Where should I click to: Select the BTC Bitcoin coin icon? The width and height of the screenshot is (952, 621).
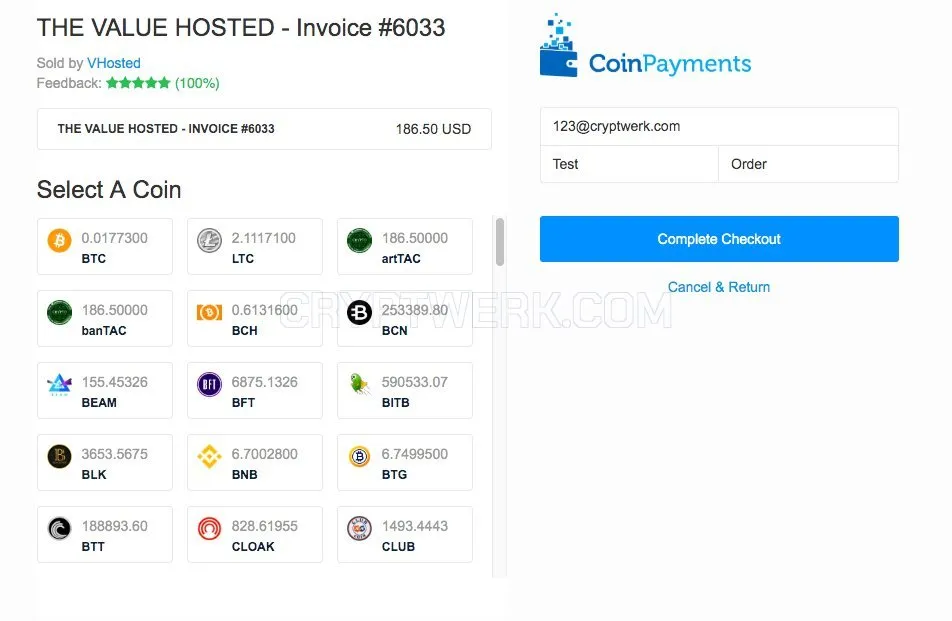(x=60, y=240)
